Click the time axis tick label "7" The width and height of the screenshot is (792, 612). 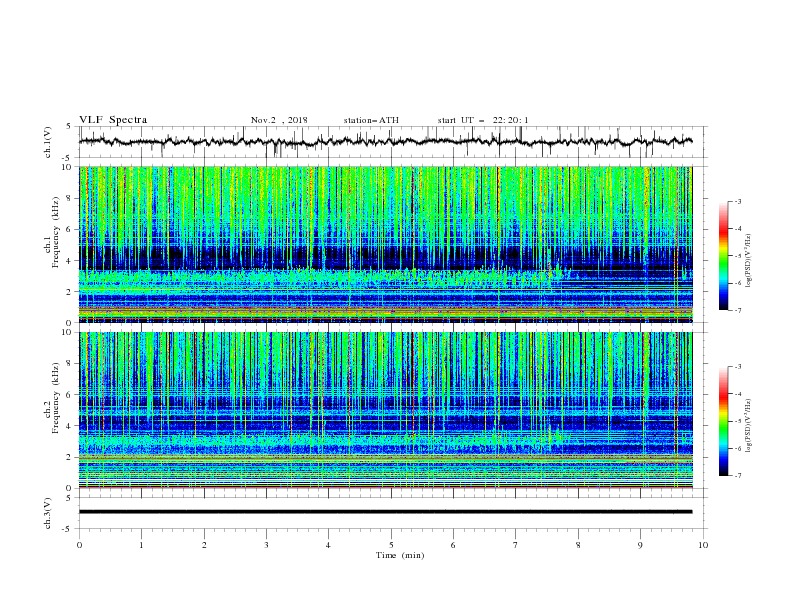[516, 545]
